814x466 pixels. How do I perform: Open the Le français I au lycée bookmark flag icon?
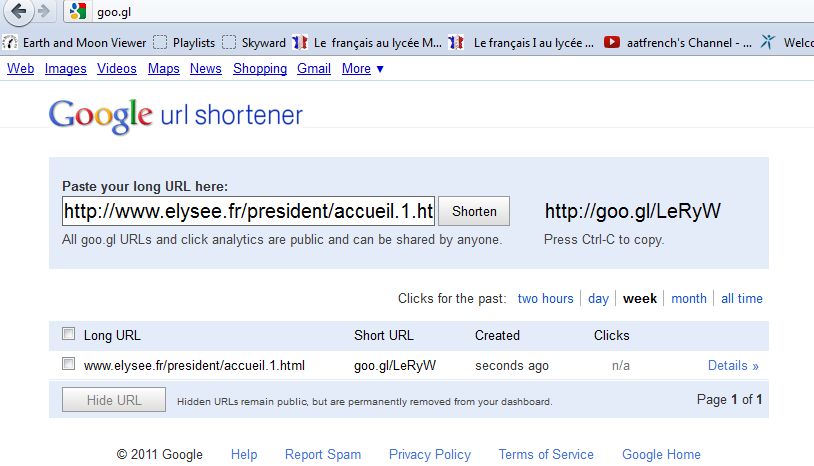(x=456, y=43)
